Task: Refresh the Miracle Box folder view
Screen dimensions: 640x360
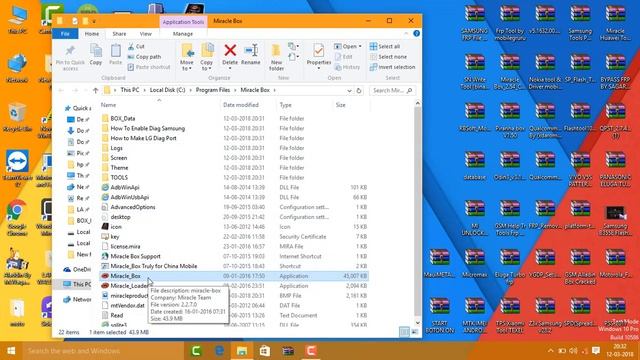Action: [x=359, y=90]
